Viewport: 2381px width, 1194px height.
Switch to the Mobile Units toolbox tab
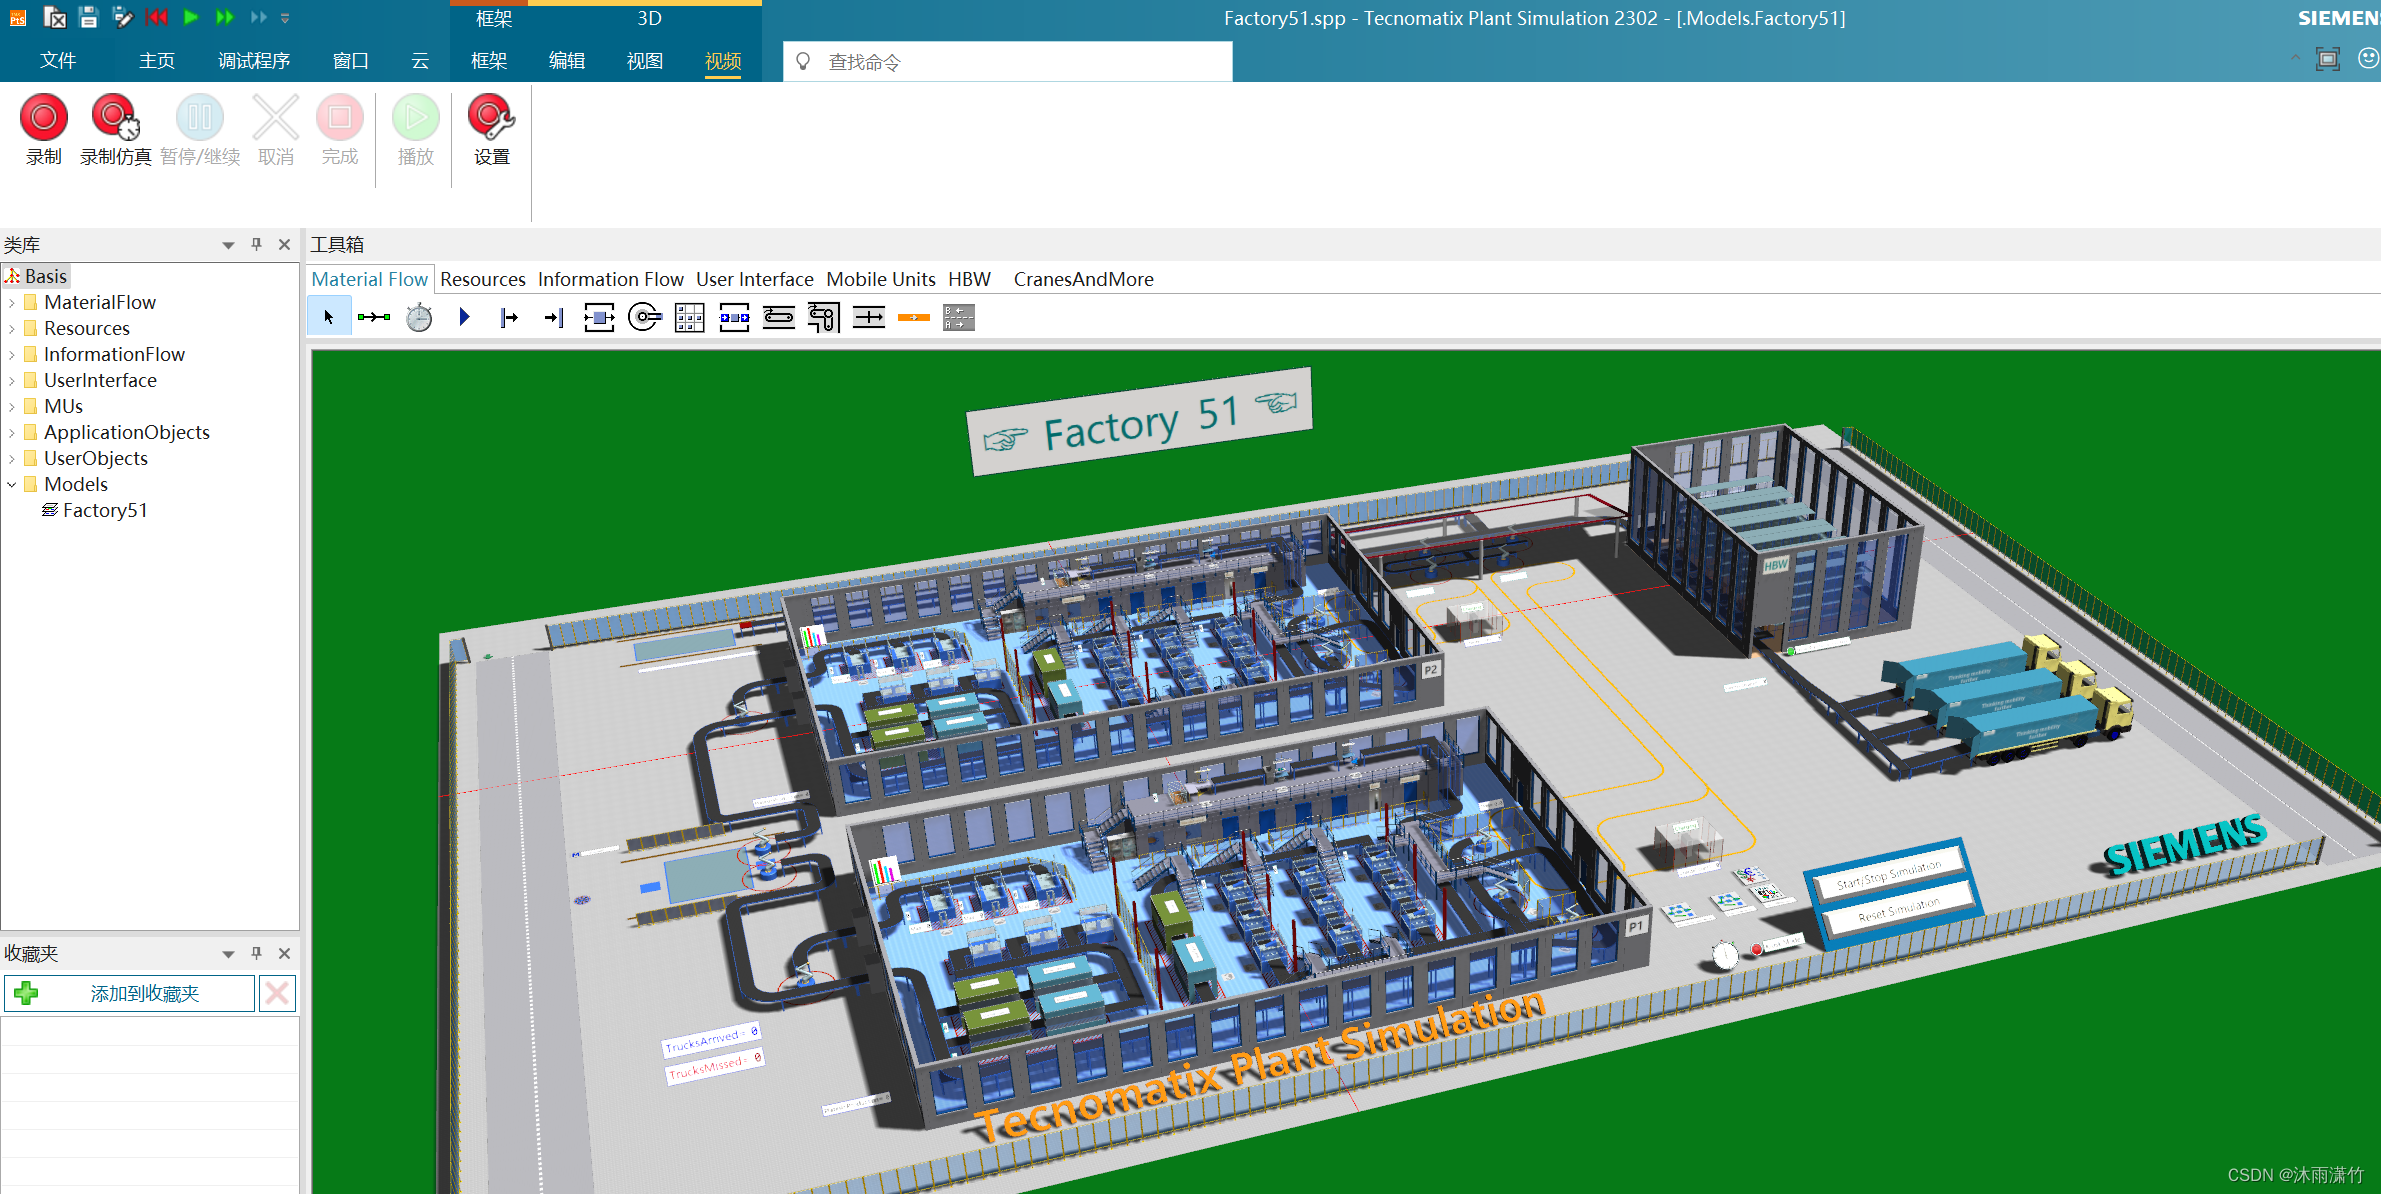click(880, 279)
